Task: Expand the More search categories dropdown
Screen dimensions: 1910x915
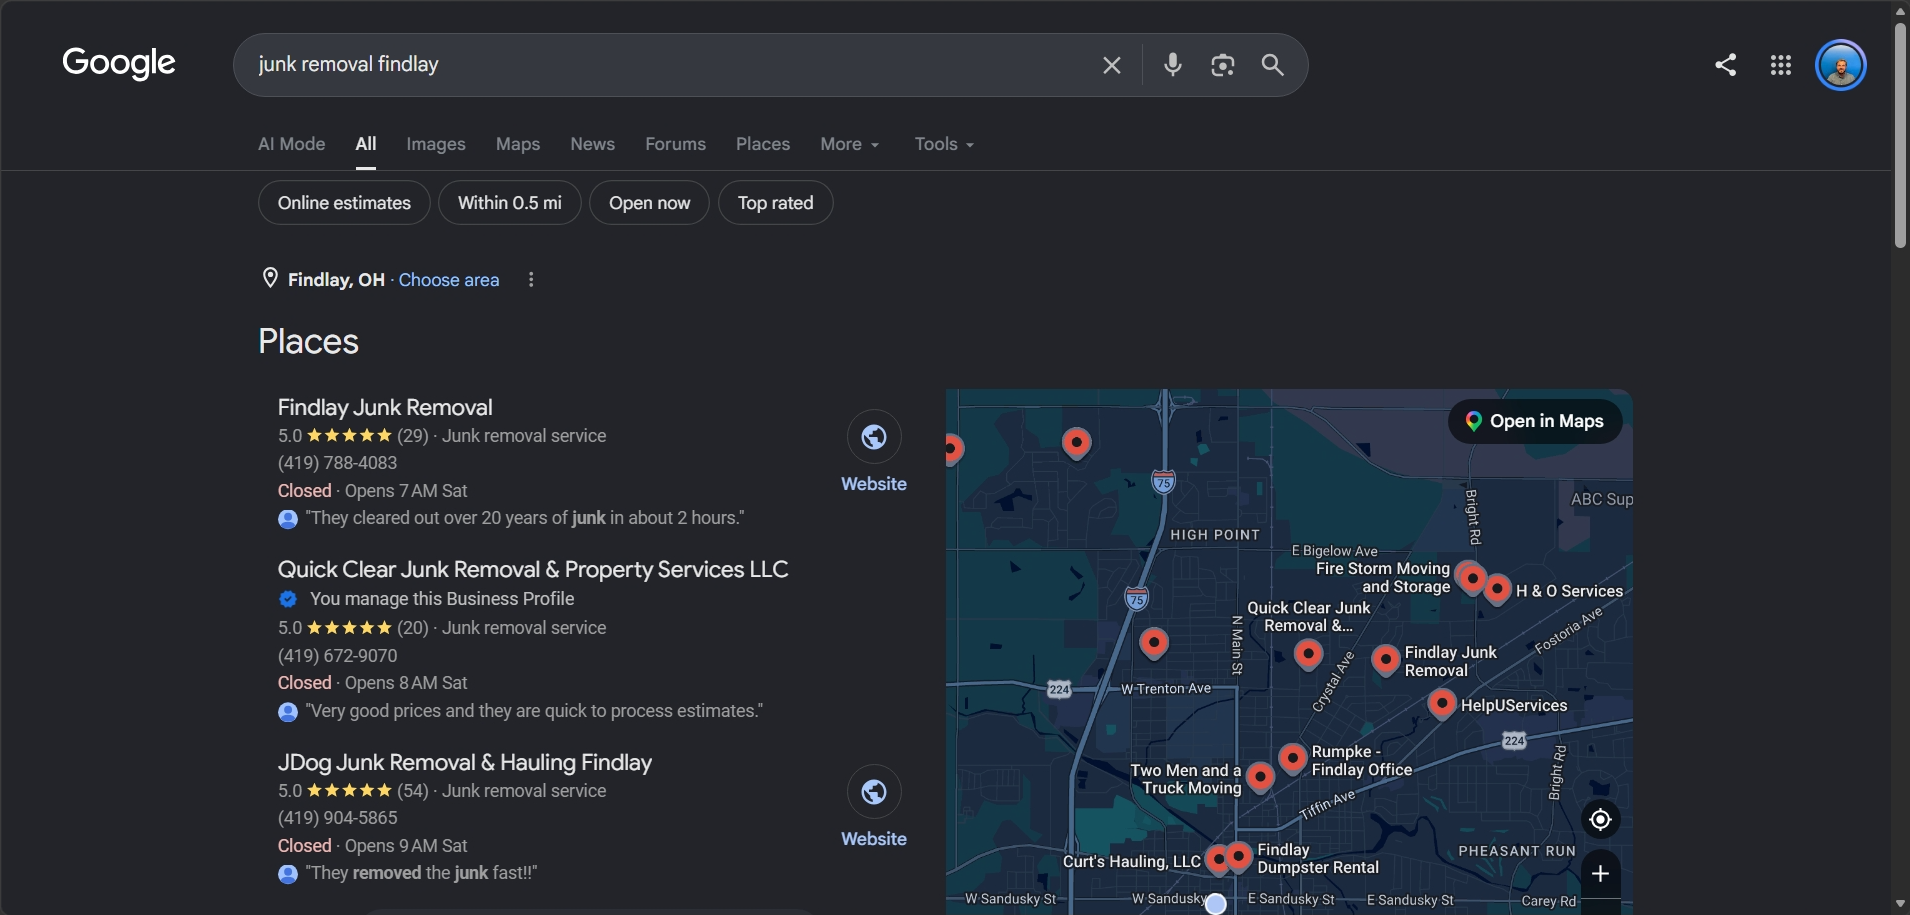Action: coord(850,144)
